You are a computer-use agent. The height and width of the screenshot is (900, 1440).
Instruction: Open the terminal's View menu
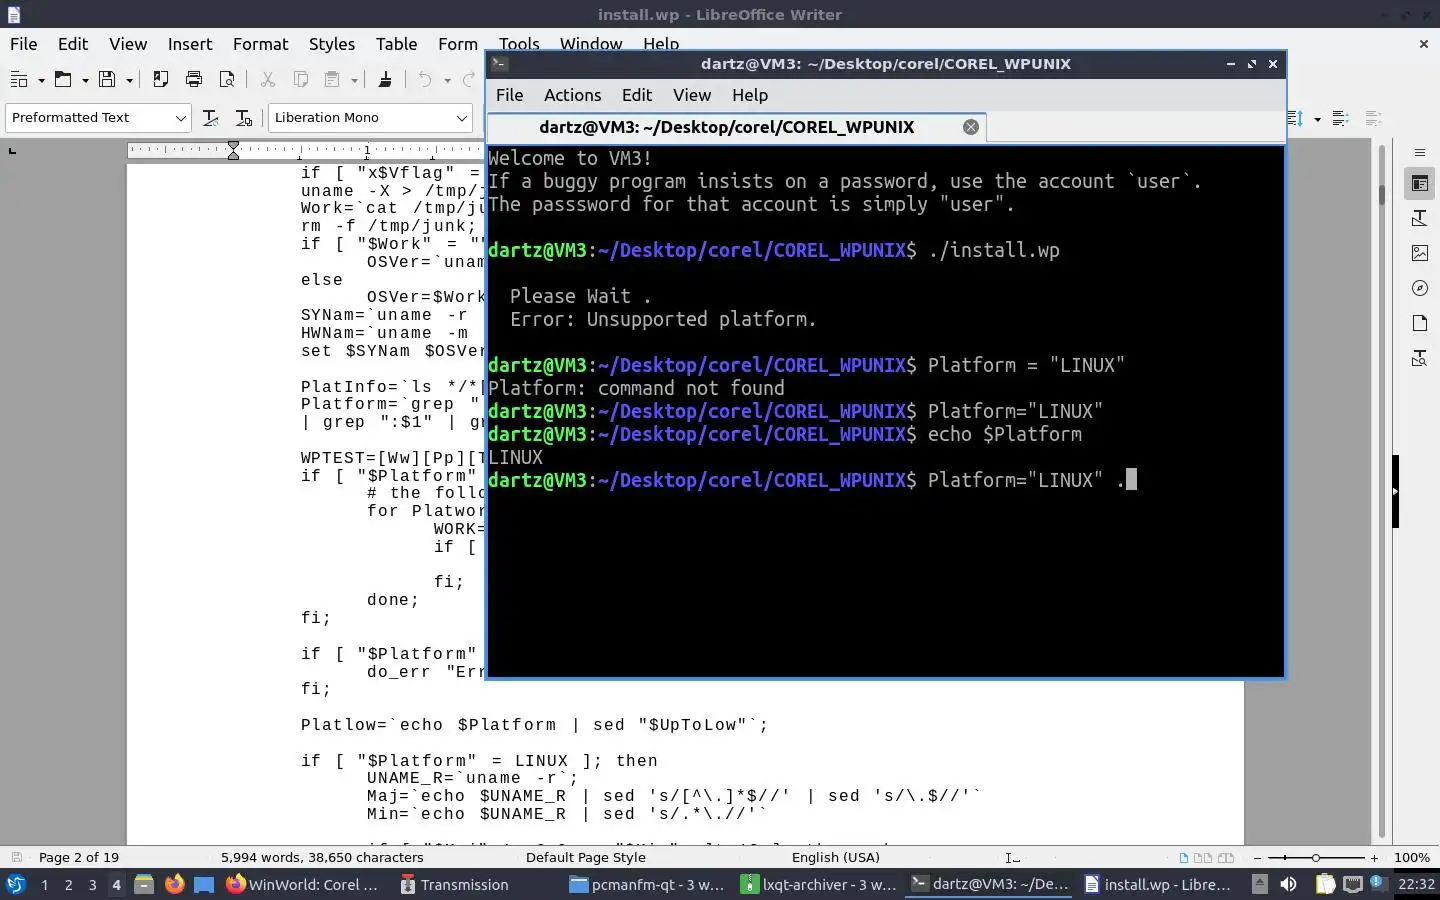(x=691, y=95)
